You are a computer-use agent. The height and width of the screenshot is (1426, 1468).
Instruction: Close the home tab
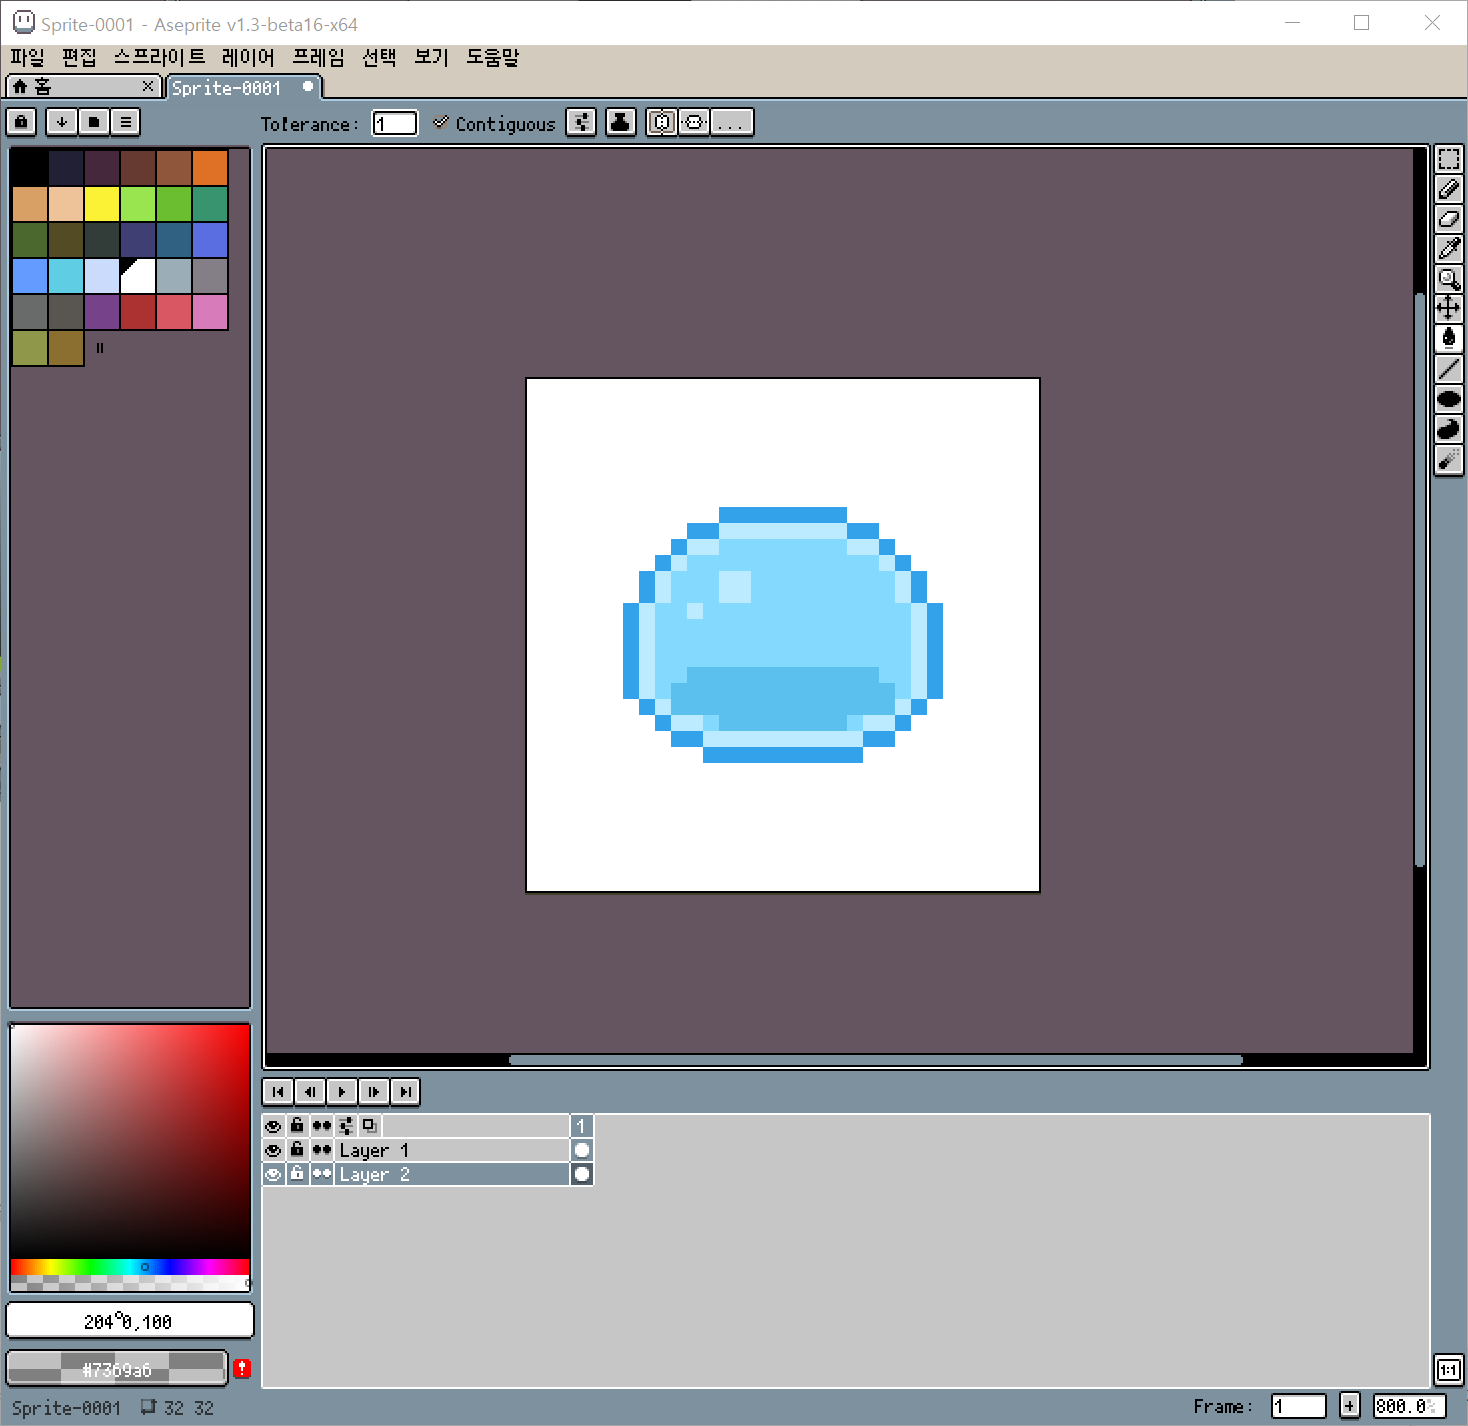pos(148,86)
